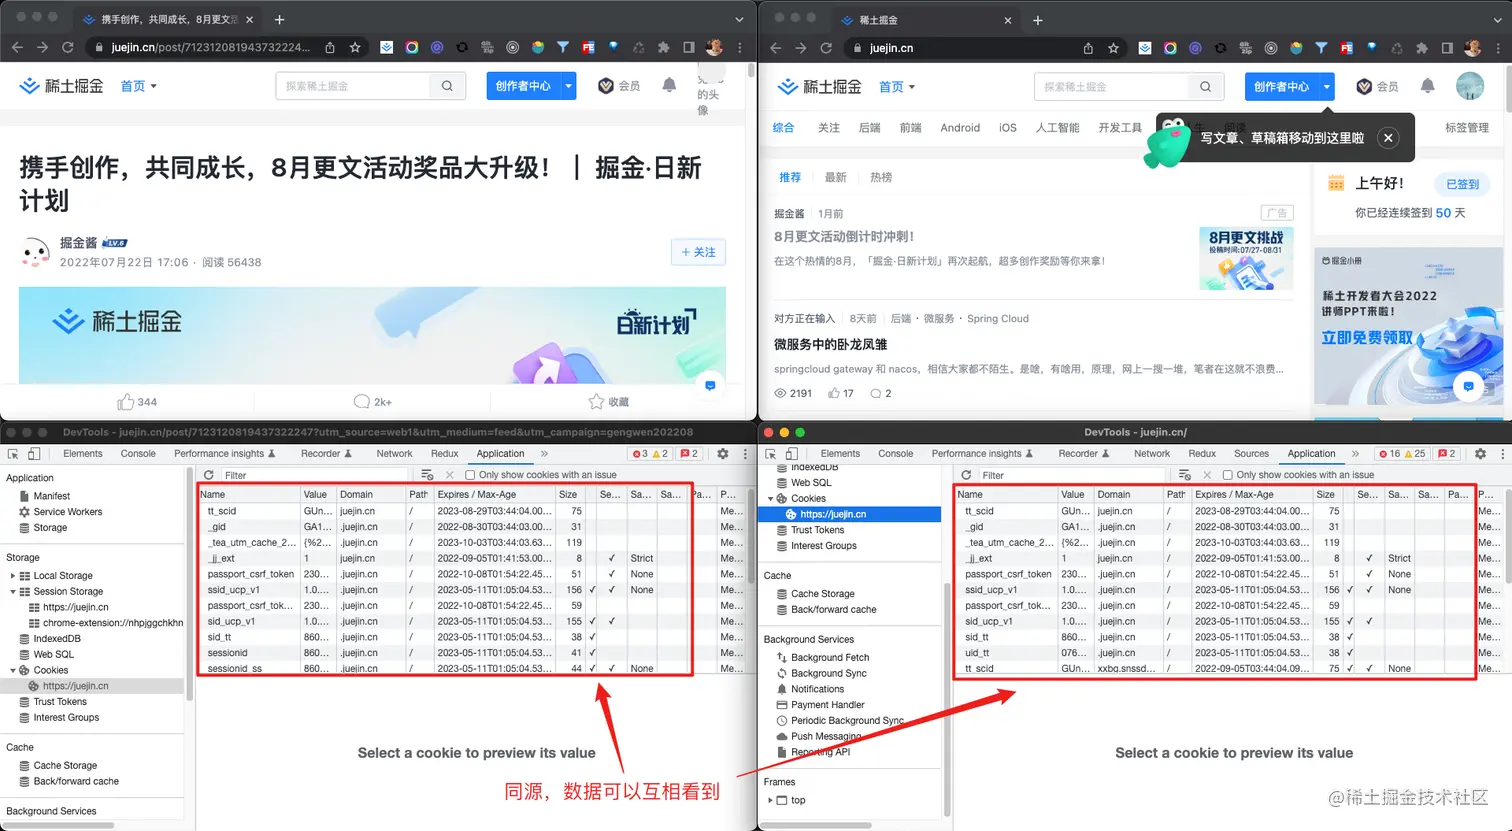Viewport: 1512px width, 831px height.
Task: Go back in the right browser window
Action: coord(774,47)
